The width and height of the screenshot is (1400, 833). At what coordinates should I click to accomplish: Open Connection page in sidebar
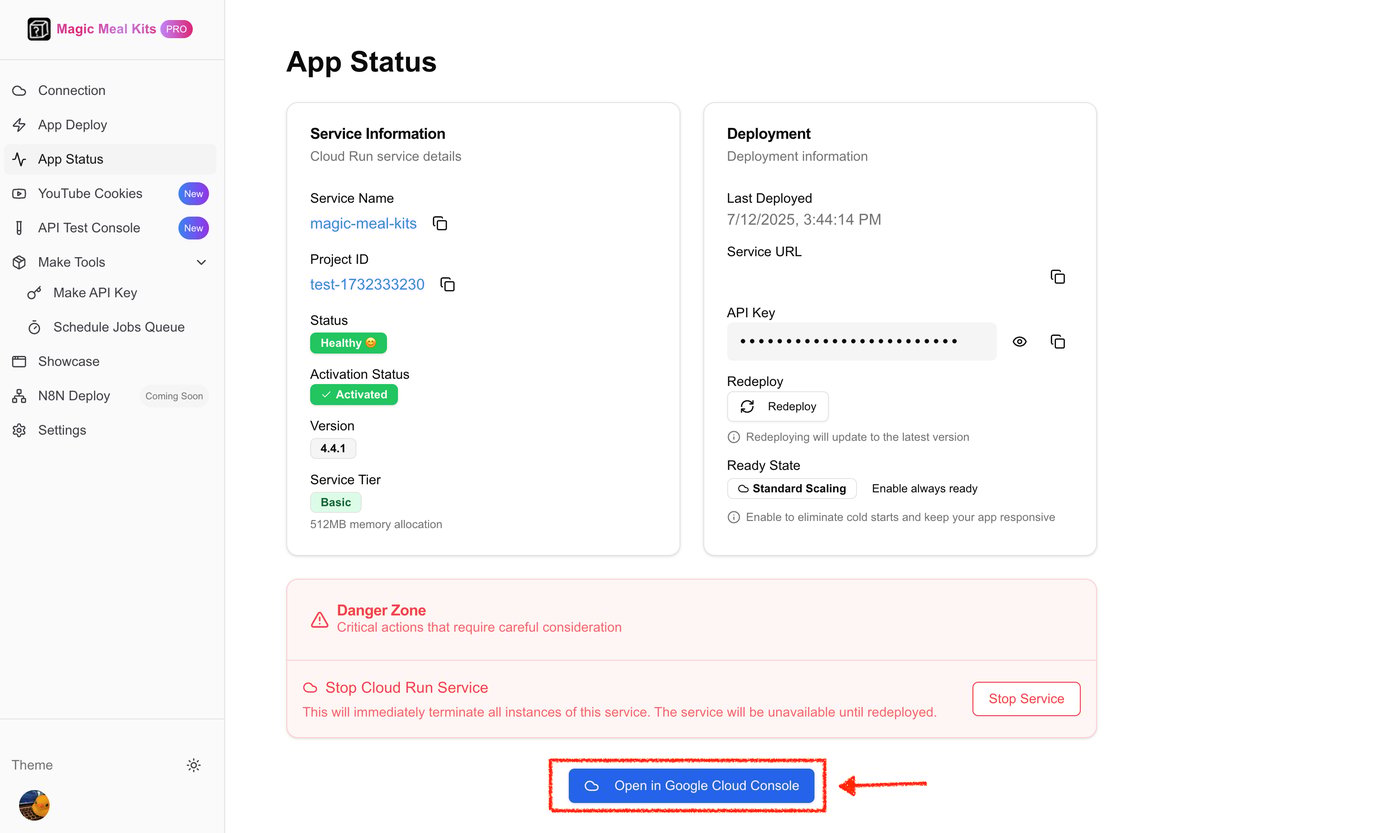click(x=110, y=90)
